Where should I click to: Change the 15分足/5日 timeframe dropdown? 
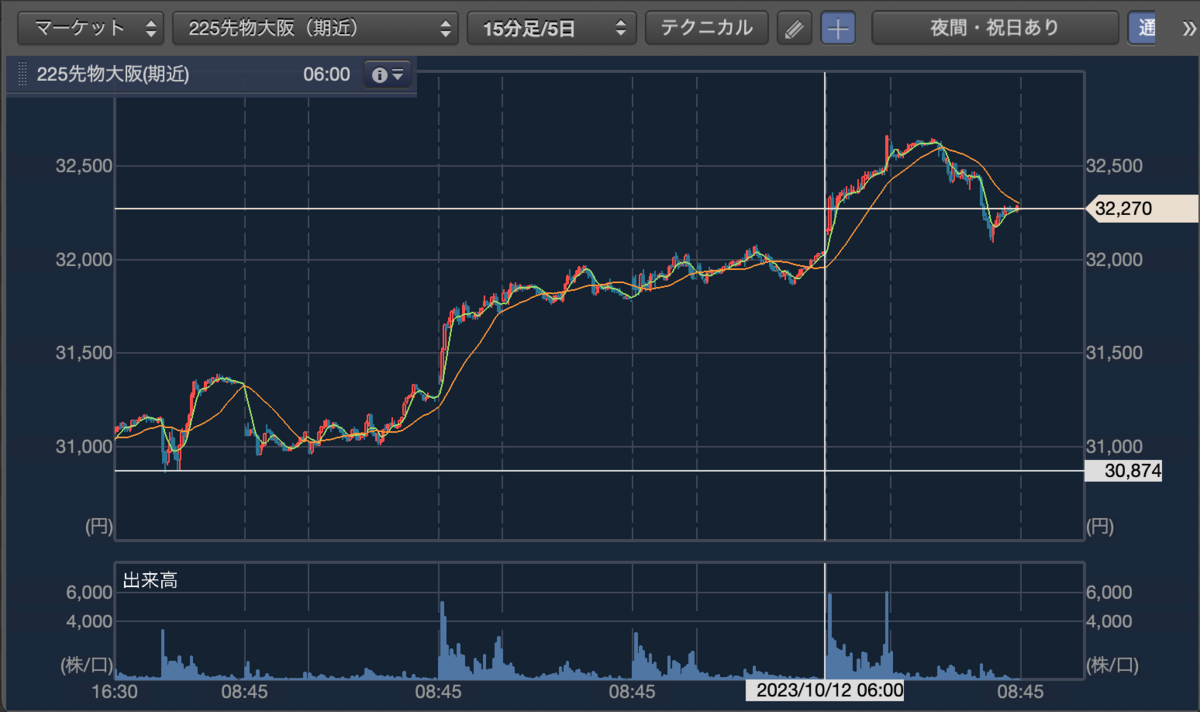point(552,28)
